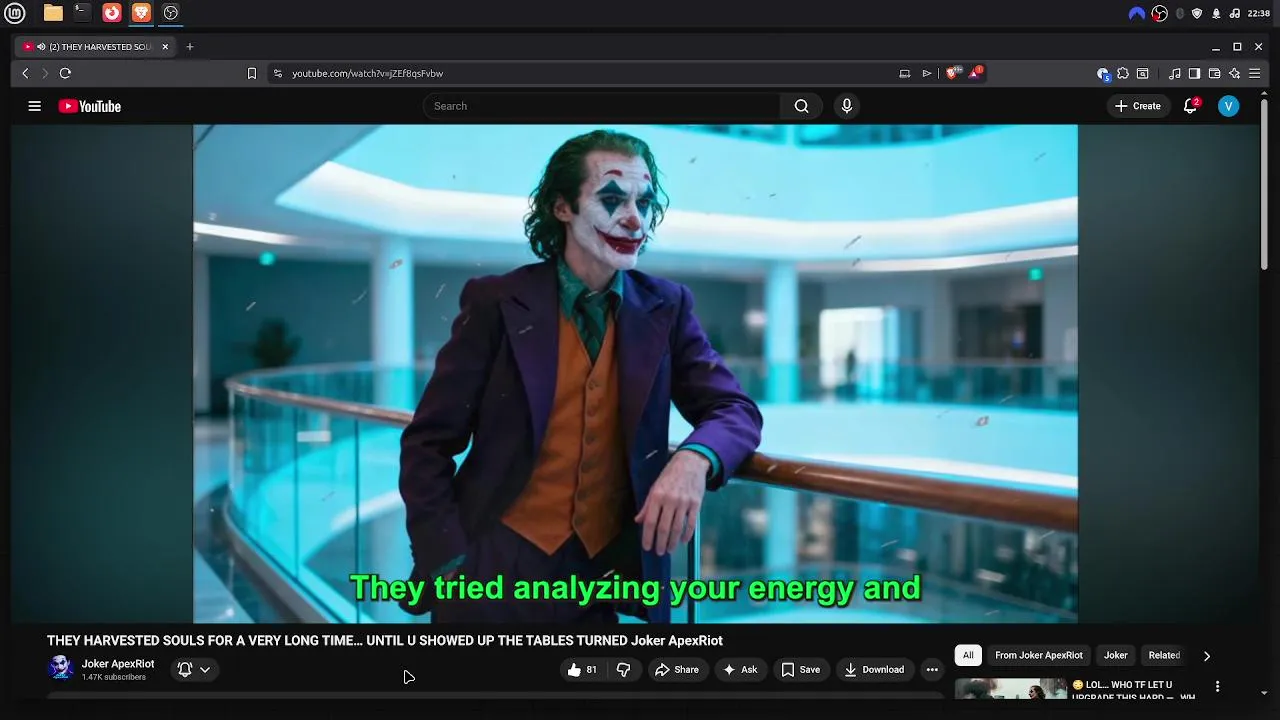Like the video with thumbs up
1280x720 pixels.
(582, 670)
